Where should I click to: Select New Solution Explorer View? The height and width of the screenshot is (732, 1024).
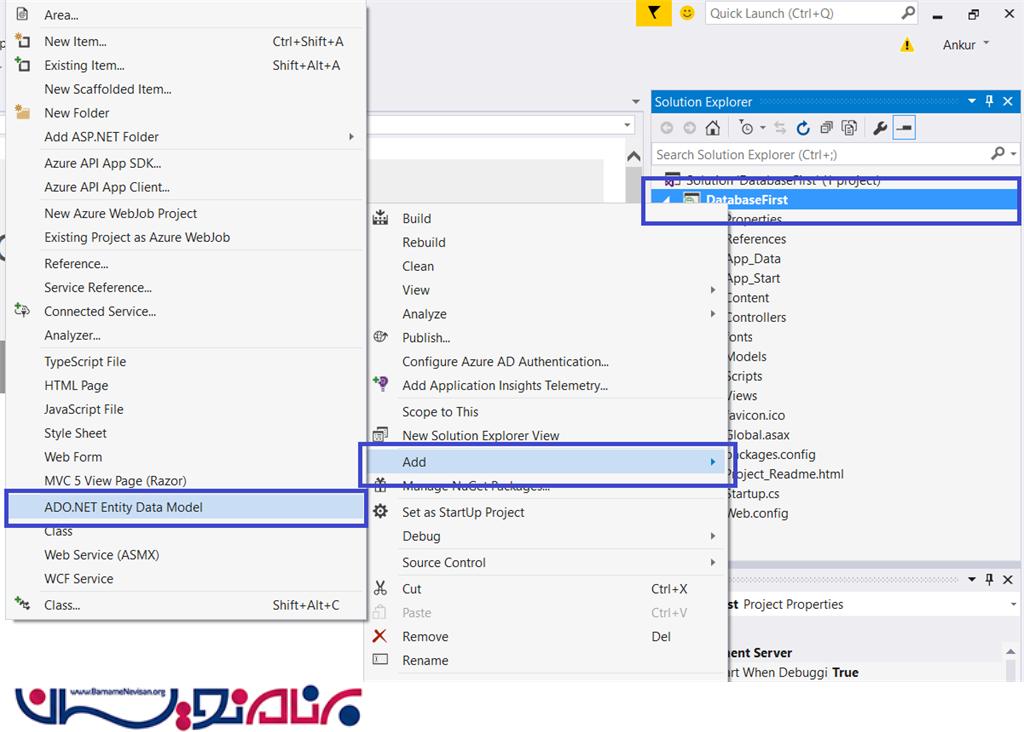coord(545,436)
